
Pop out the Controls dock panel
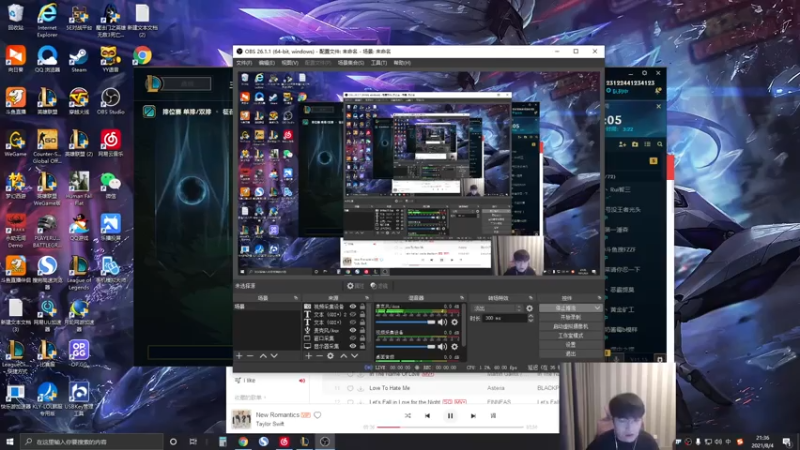599,298
